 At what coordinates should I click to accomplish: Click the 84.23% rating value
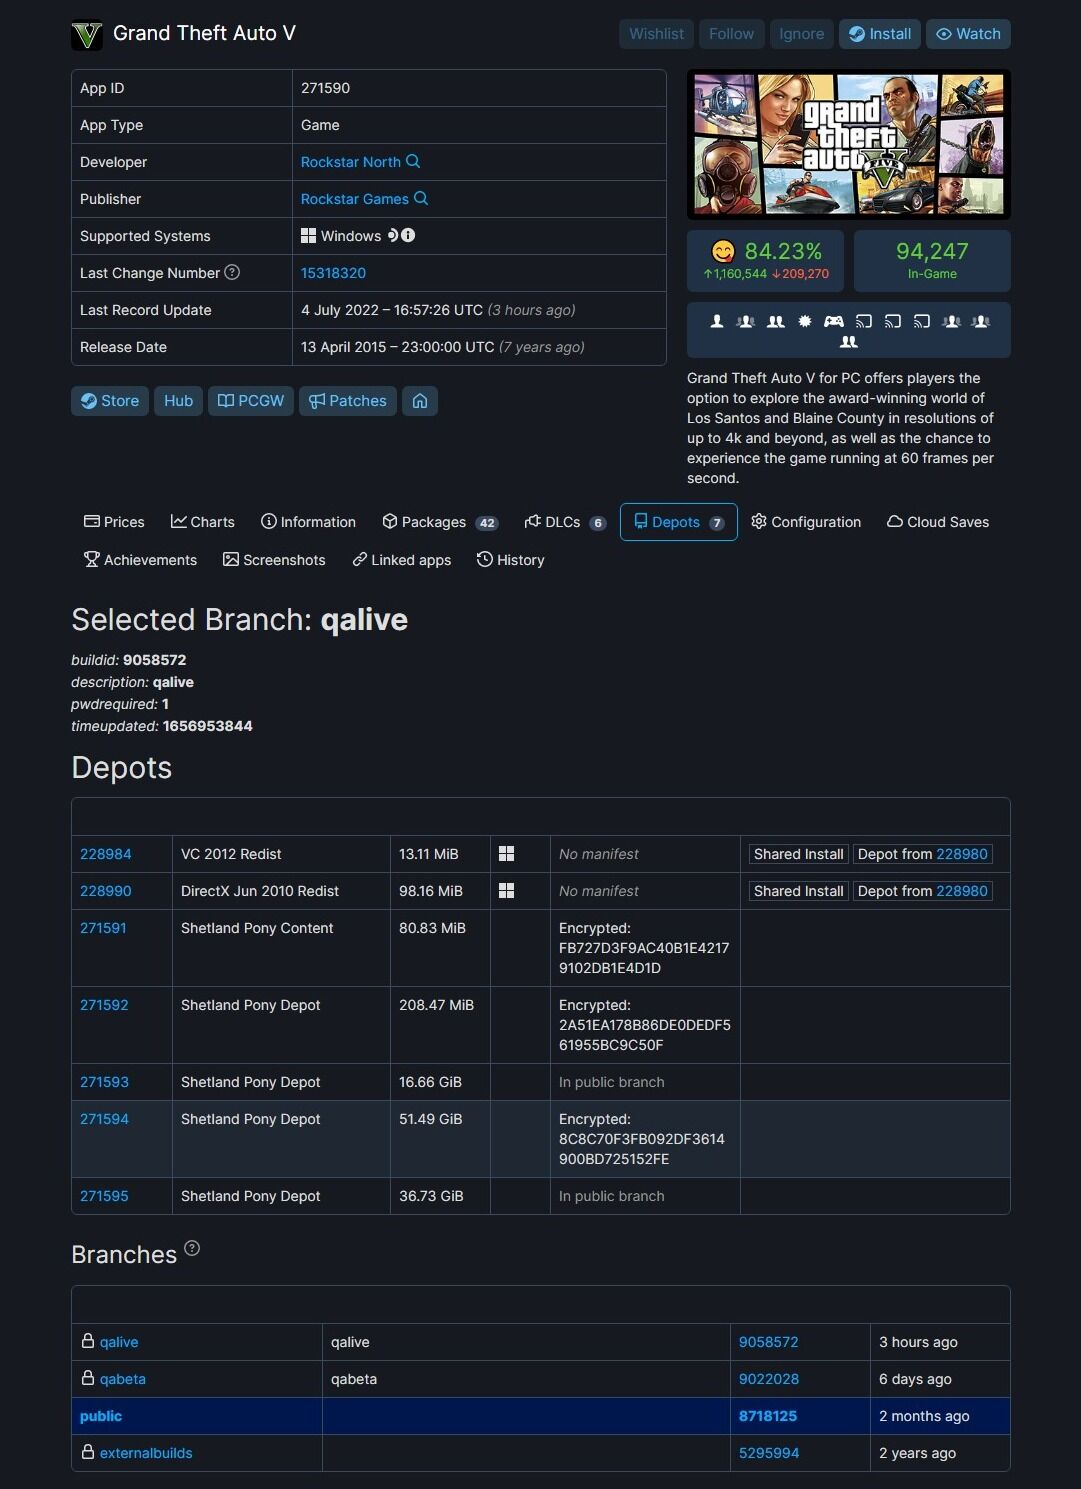(783, 251)
